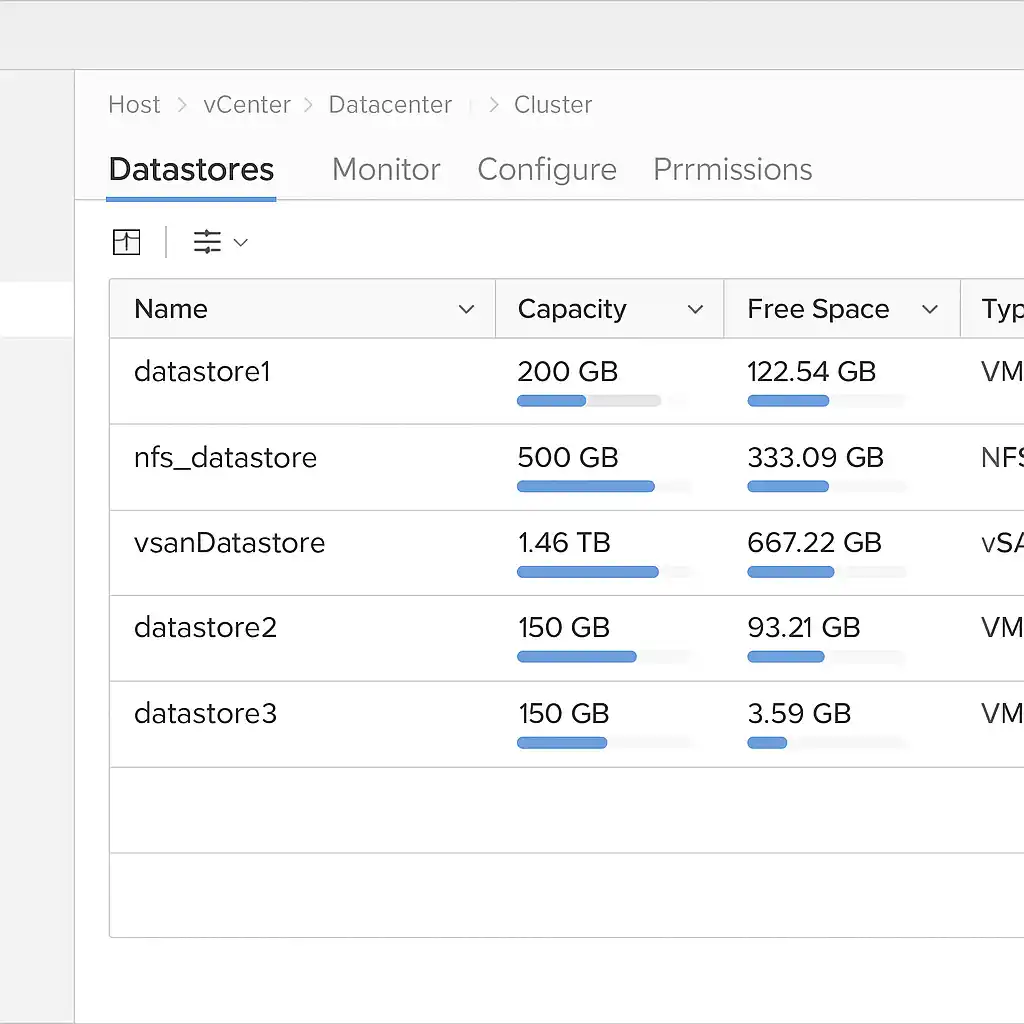Sort by the Free Space column header
Screen dimensions: 1024x1024
(x=818, y=309)
